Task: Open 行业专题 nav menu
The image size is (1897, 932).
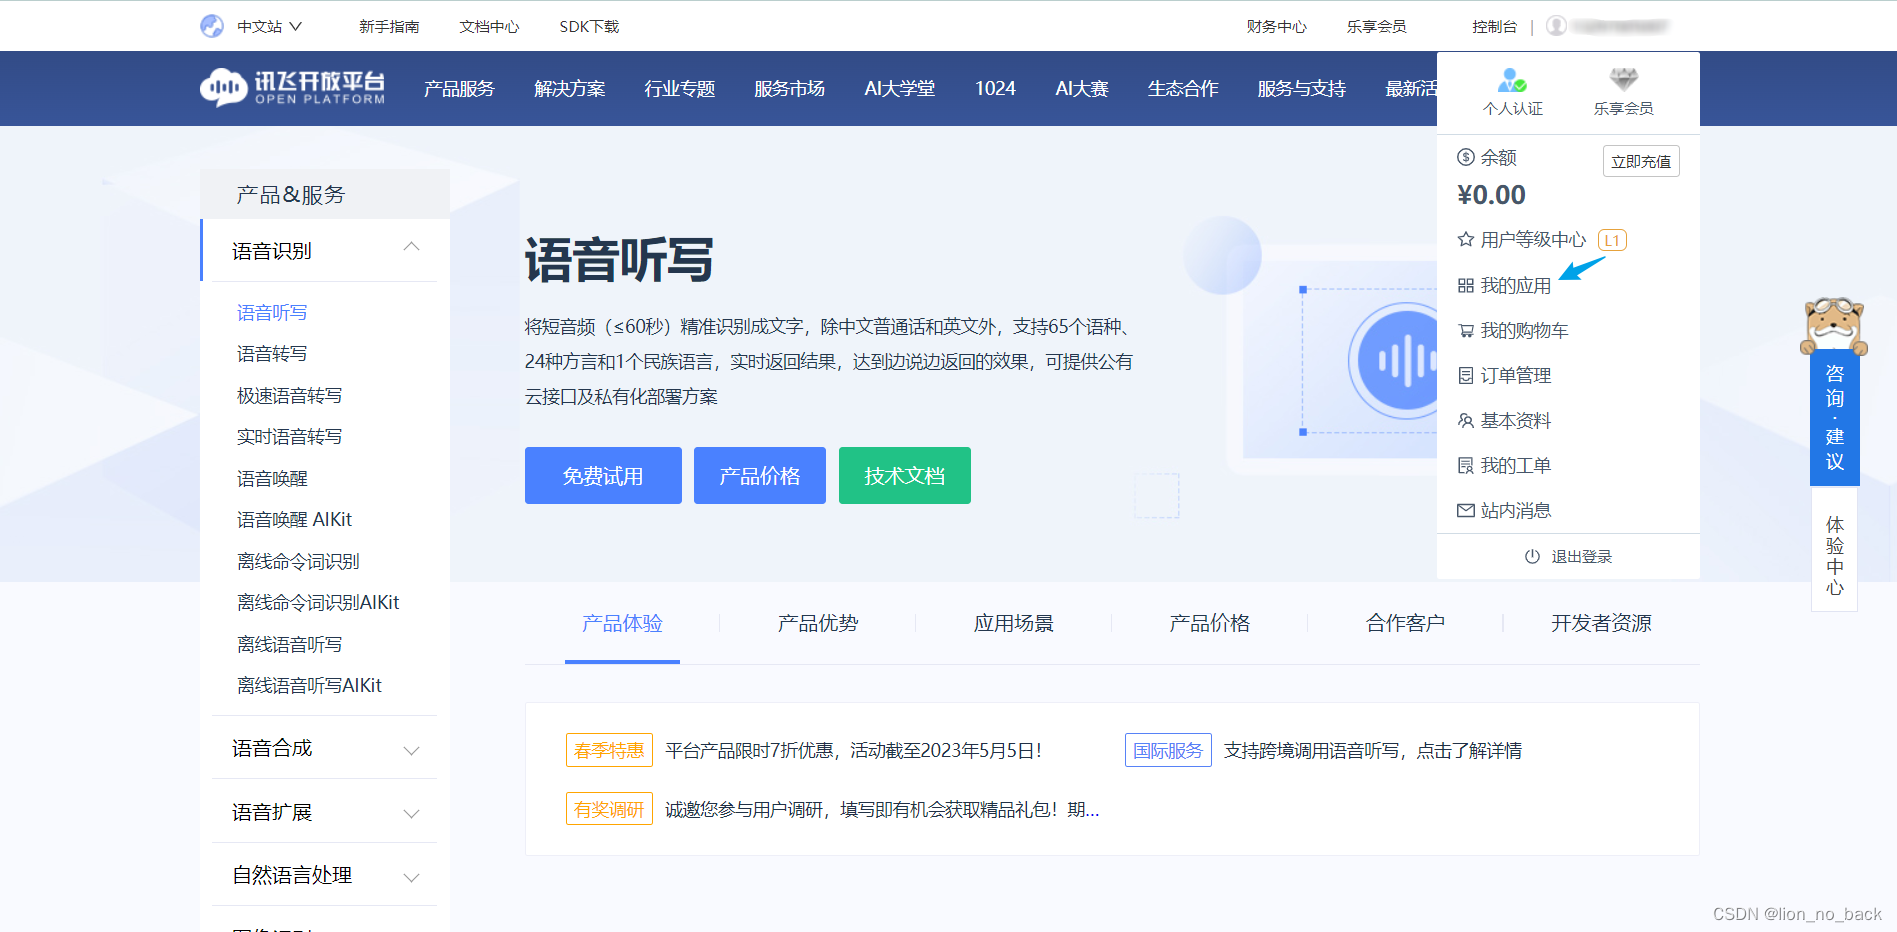Action: point(679,88)
